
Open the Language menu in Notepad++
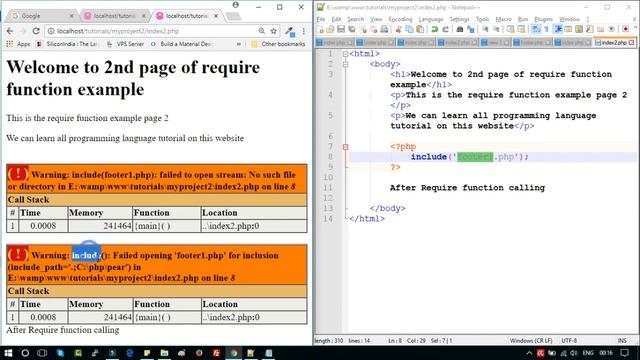point(431,19)
